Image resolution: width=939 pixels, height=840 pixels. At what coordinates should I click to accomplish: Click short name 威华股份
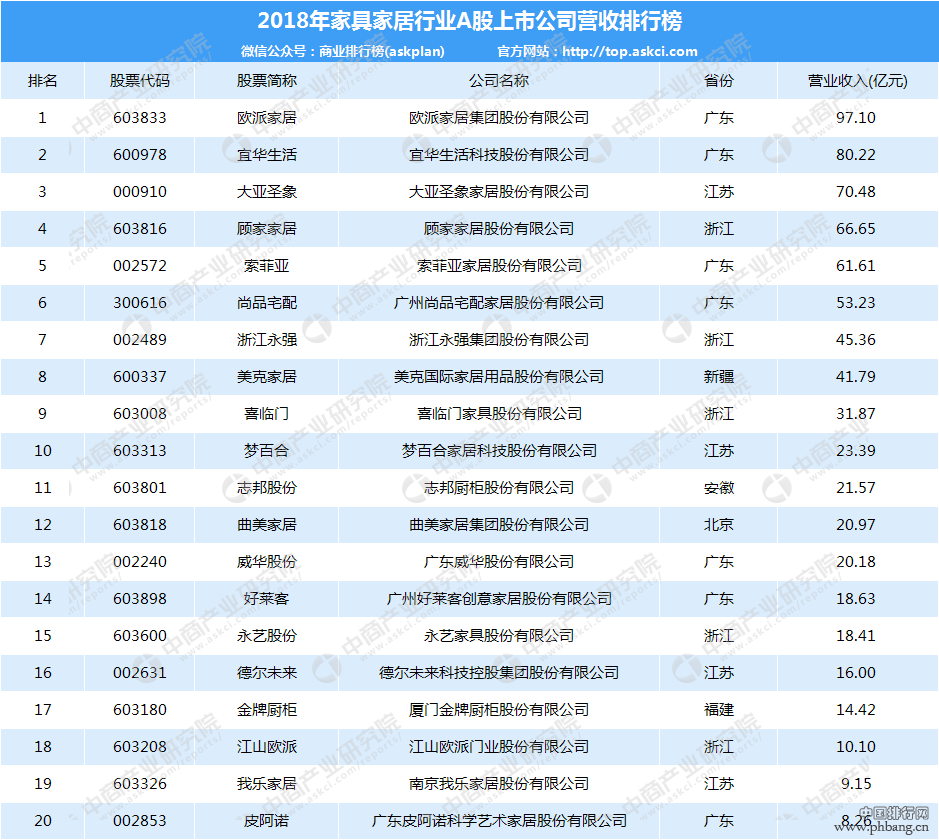266,562
